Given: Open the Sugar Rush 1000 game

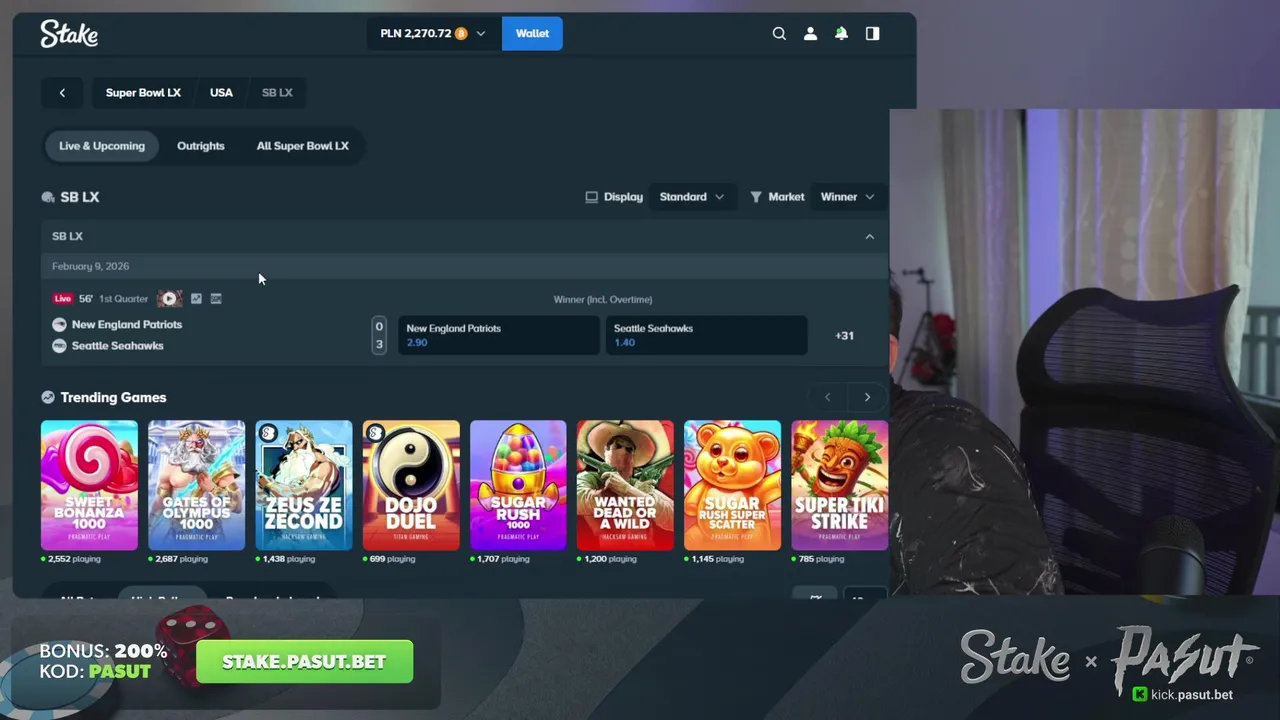Looking at the screenshot, I should pyautogui.click(x=518, y=485).
